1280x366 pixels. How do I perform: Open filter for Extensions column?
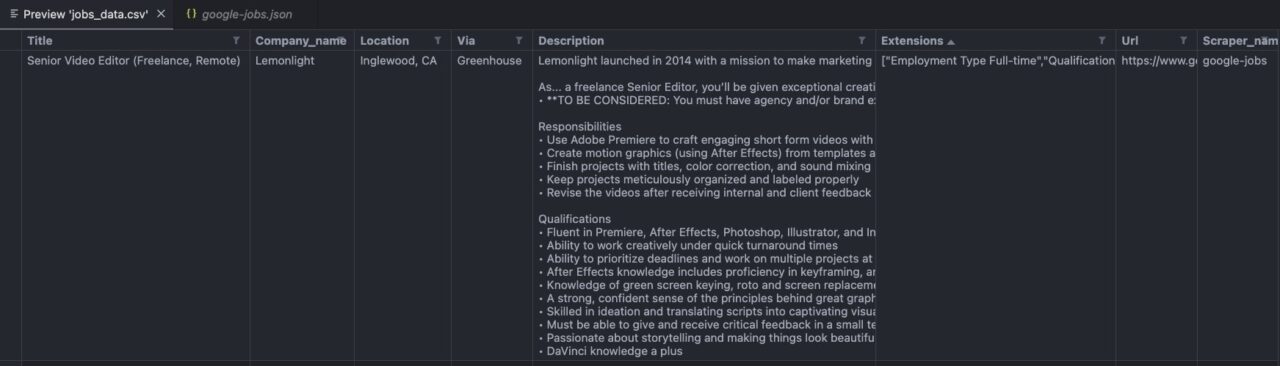click(1102, 41)
